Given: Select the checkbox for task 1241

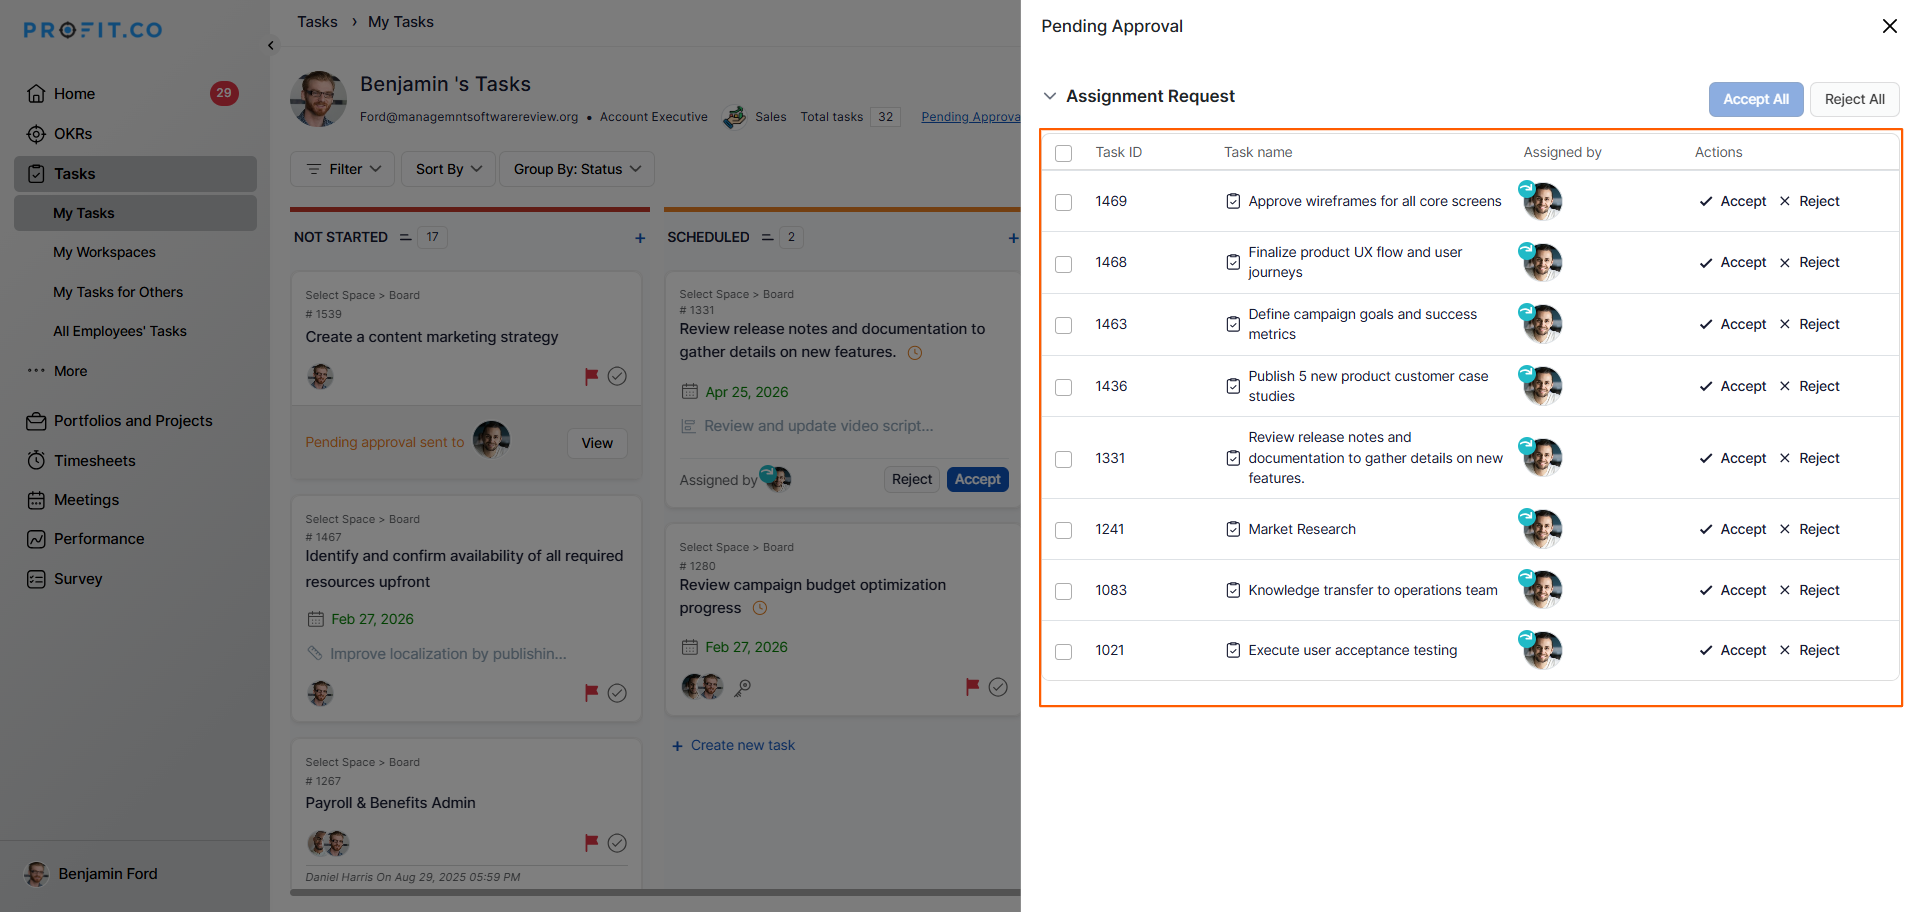Looking at the screenshot, I should point(1063,530).
